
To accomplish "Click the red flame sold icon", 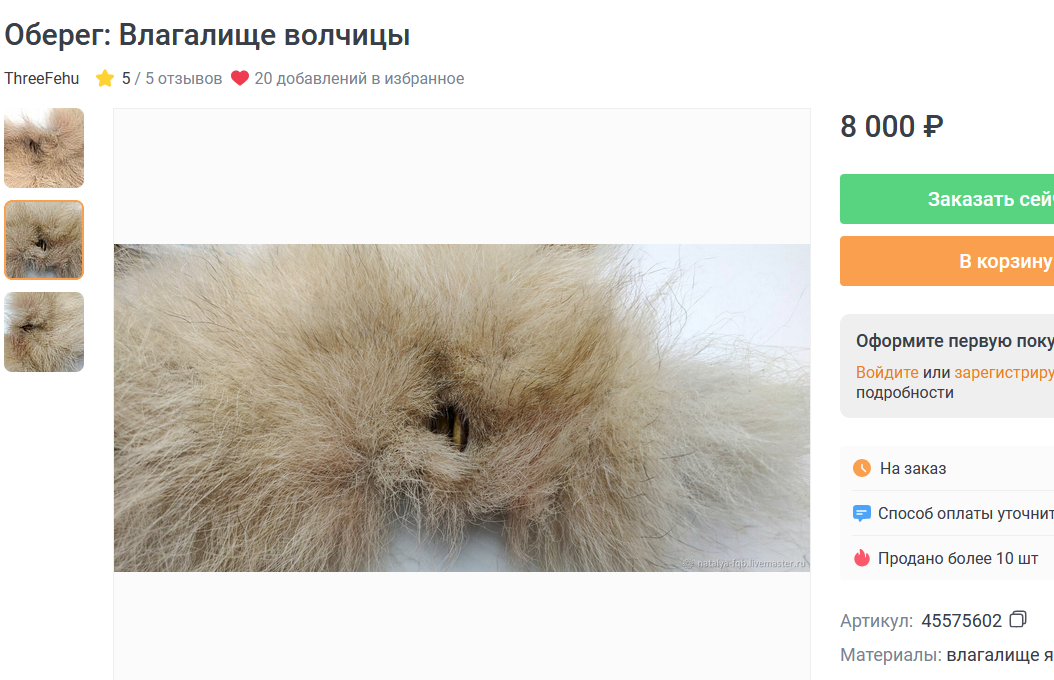I will pos(862,558).
